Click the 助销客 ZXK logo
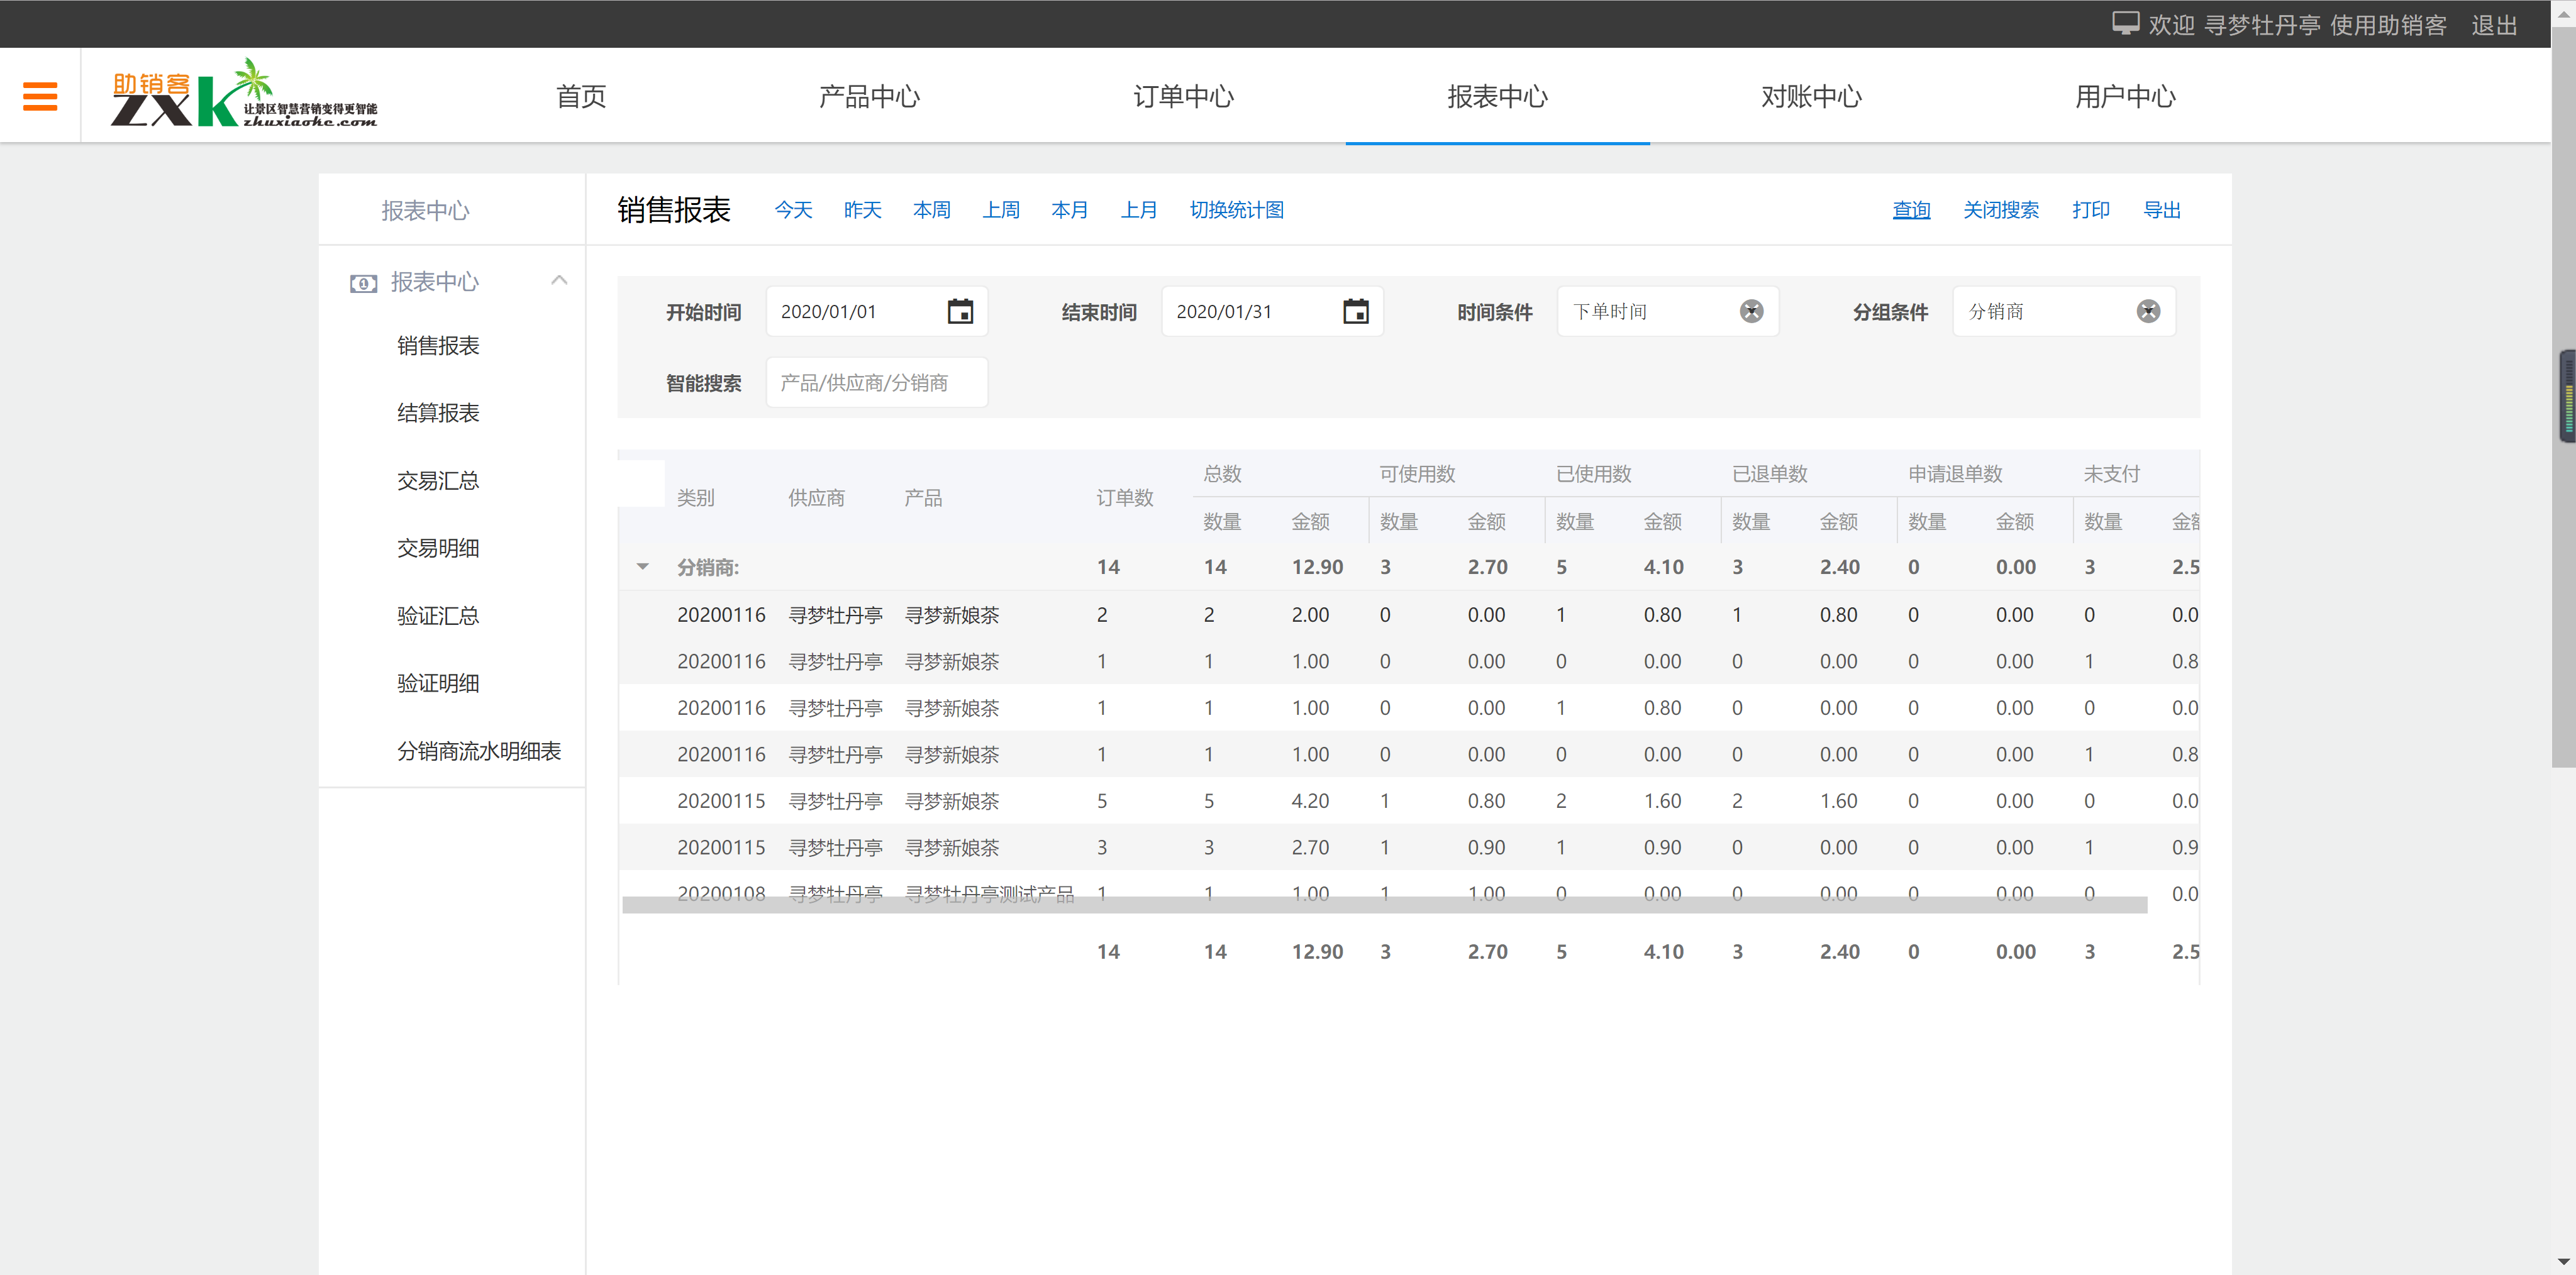 pyautogui.click(x=243, y=95)
